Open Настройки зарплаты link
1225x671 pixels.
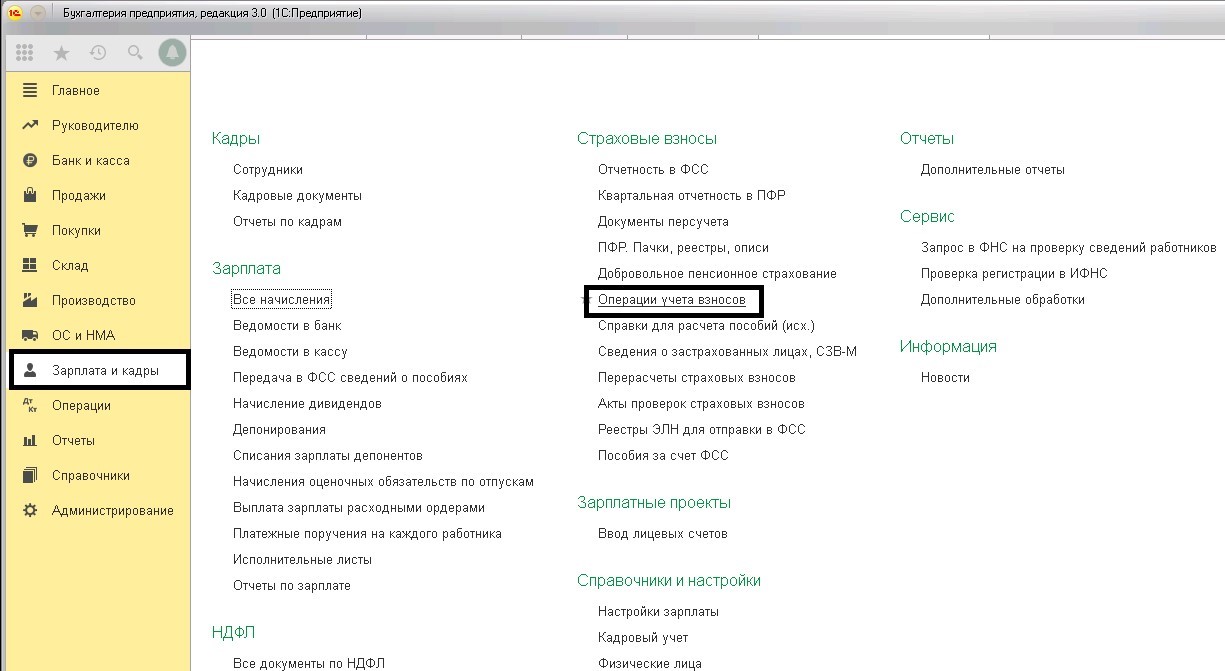click(658, 611)
